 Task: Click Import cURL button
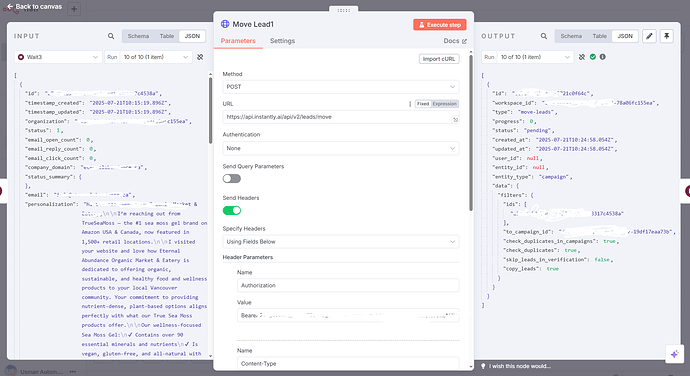coord(439,59)
